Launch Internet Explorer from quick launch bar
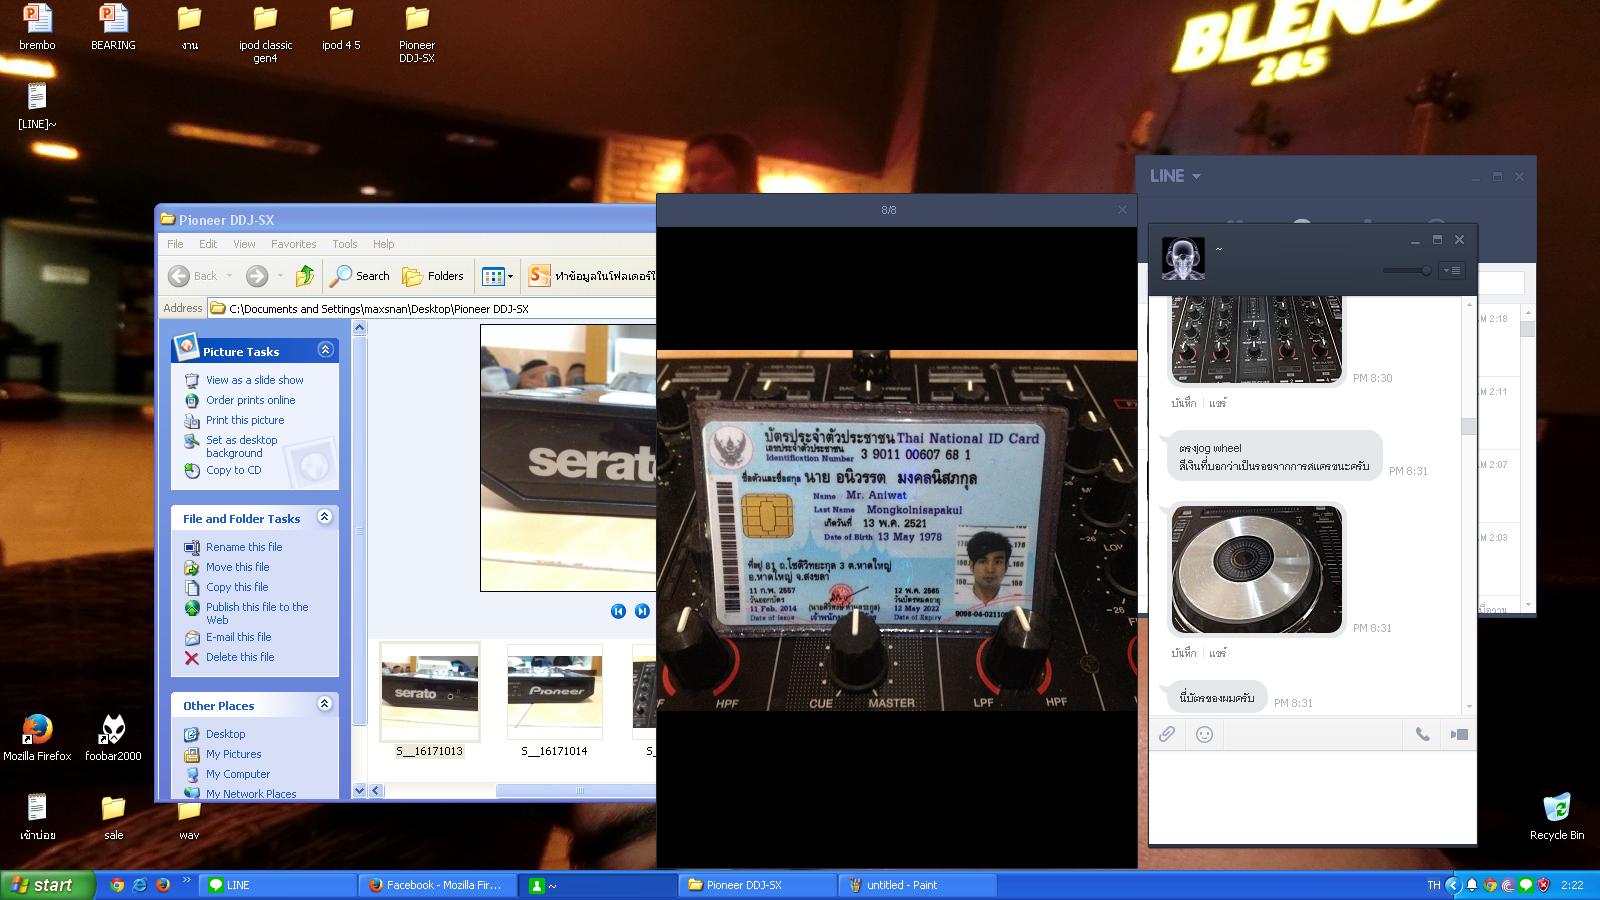Image resolution: width=1600 pixels, height=900 pixels. (x=139, y=885)
